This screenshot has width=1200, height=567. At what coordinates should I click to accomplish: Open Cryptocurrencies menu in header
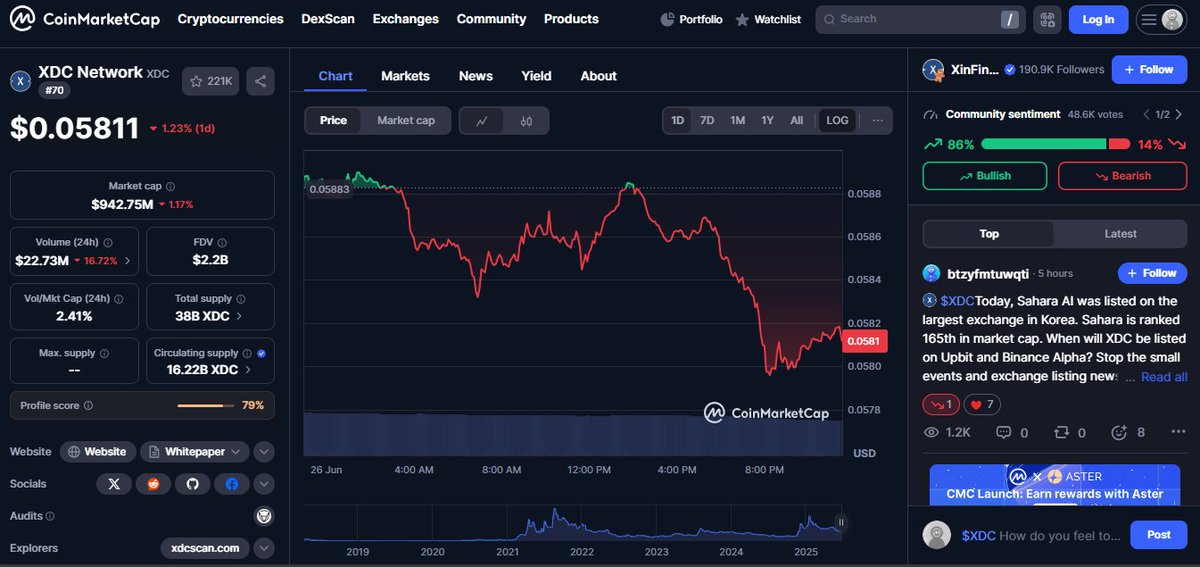(230, 19)
